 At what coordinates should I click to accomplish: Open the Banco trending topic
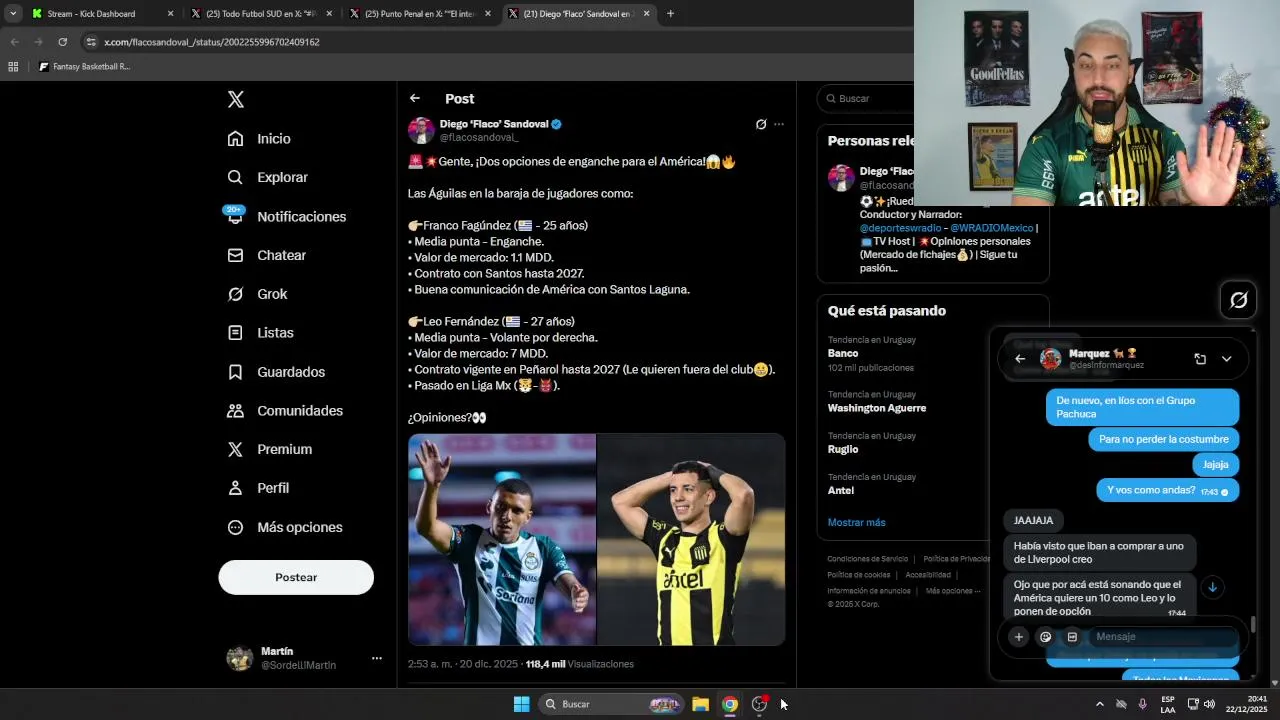(843, 353)
